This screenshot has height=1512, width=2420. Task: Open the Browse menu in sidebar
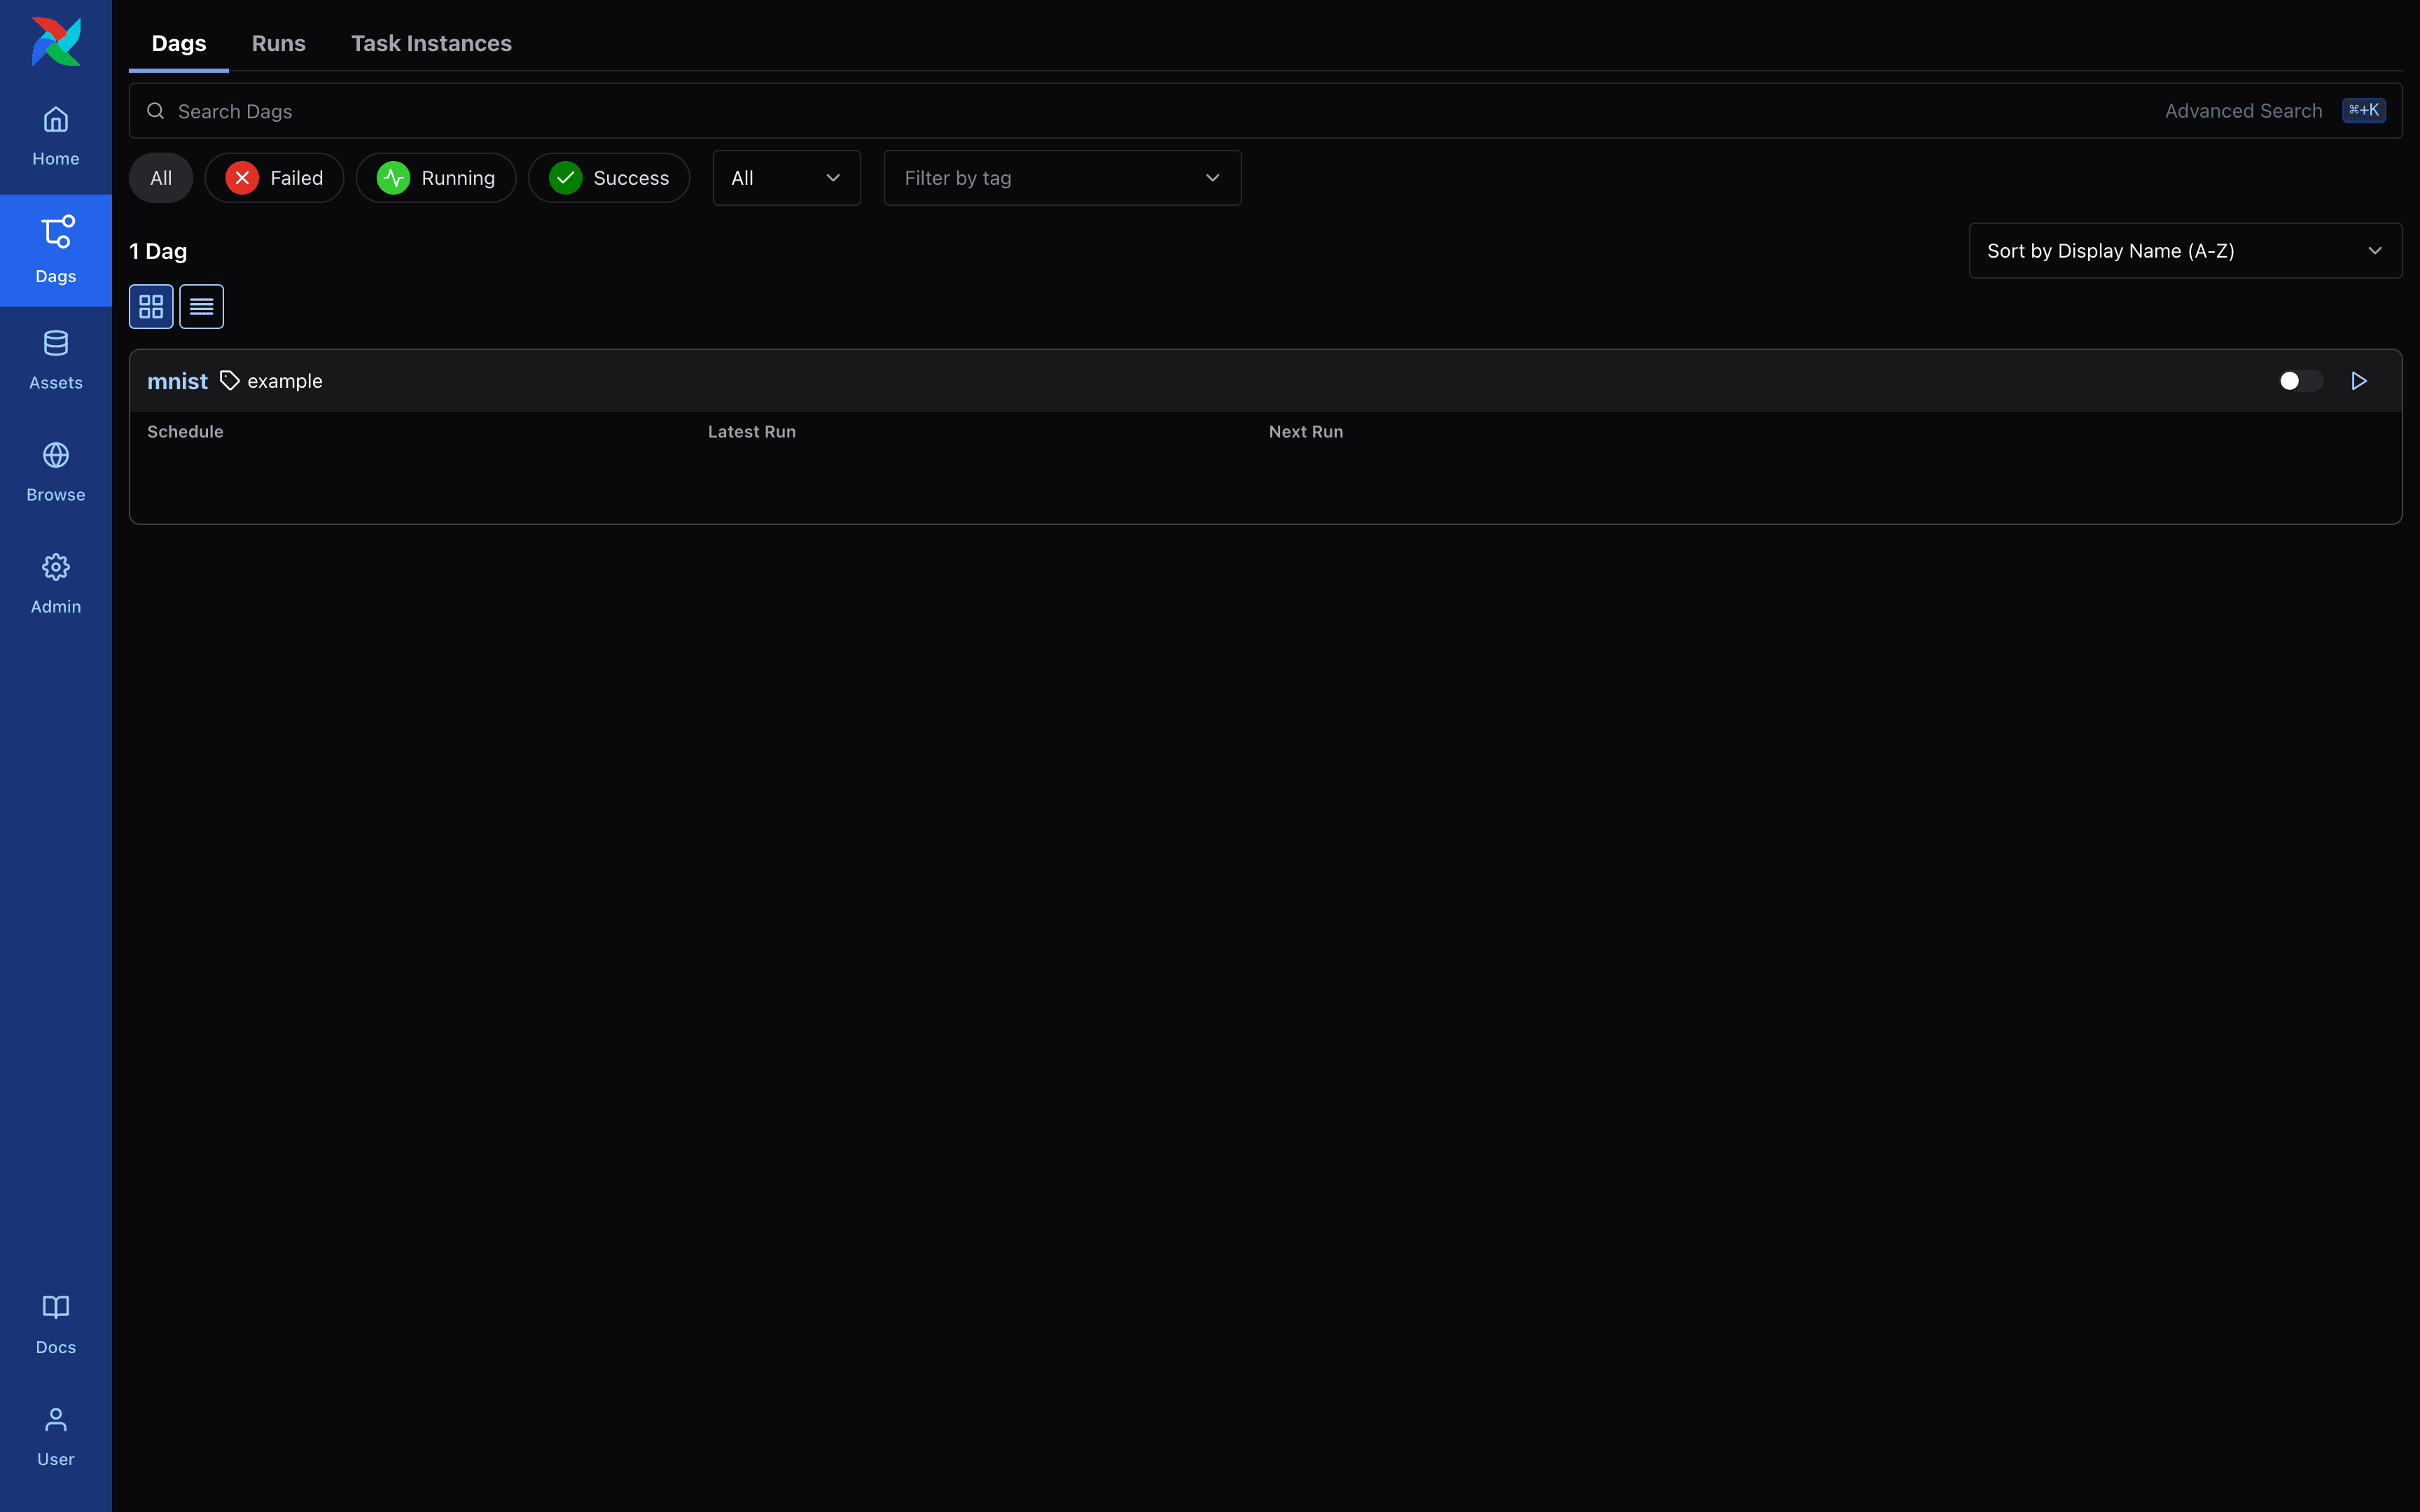point(56,473)
